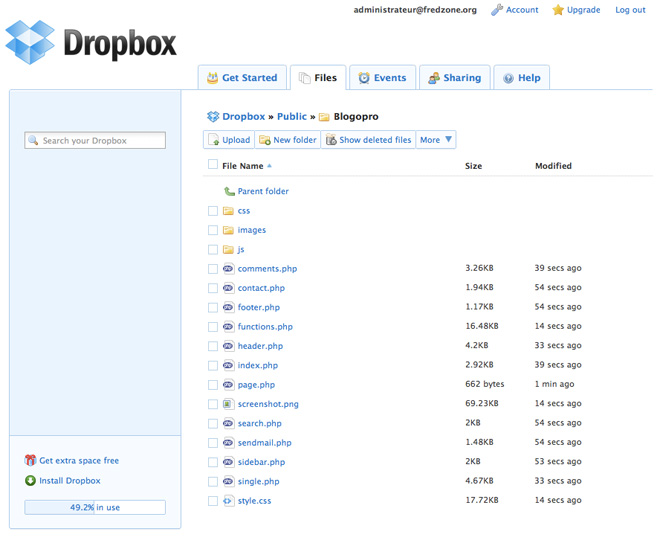Select the header.php checkbox
Image resolution: width=660 pixels, height=549 pixels.
point(213,346)
